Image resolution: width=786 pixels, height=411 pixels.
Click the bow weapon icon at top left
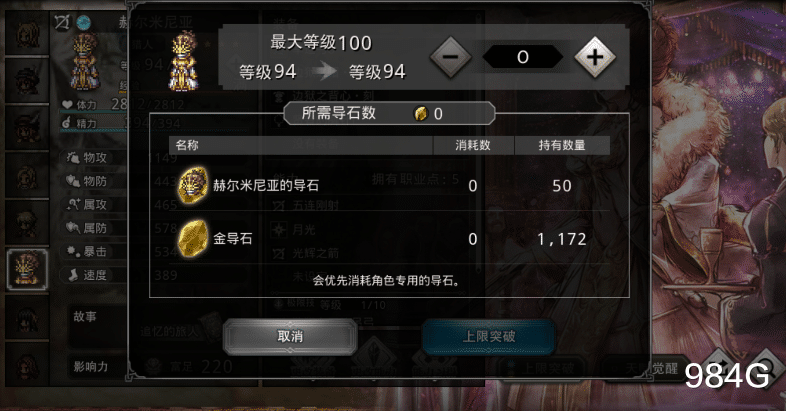tap(62, 23)
